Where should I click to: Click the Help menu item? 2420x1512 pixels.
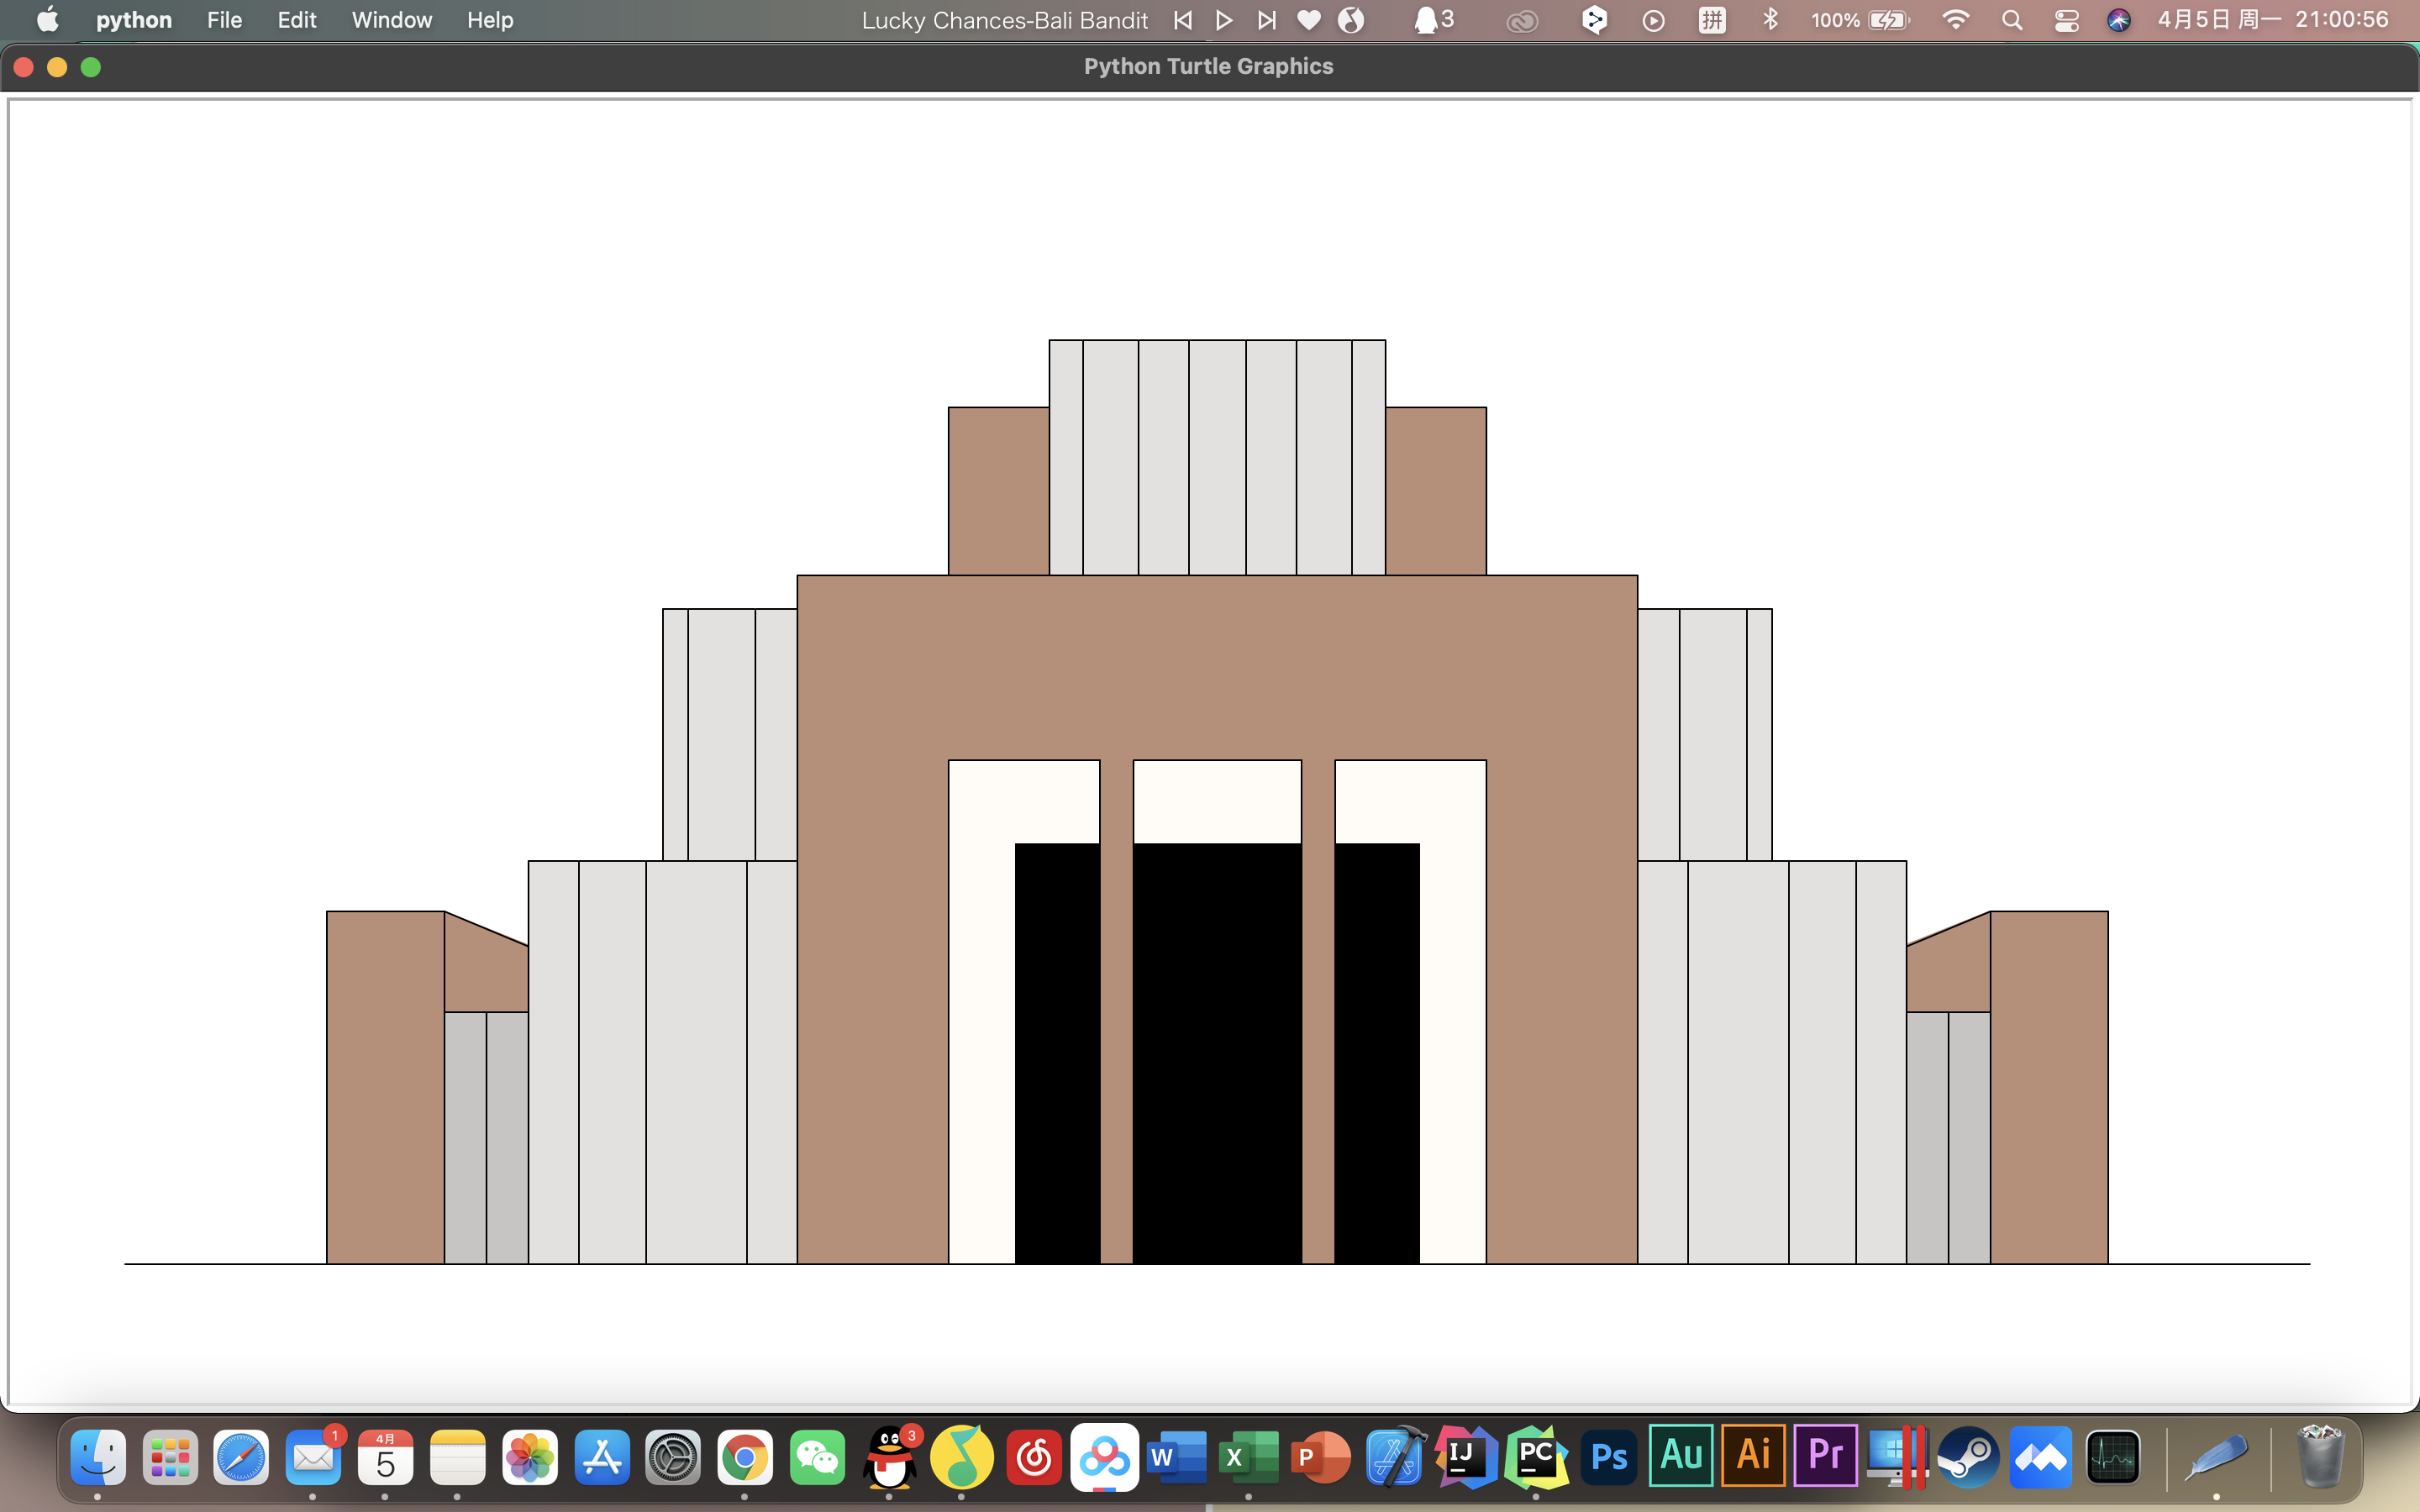(x=490, y=19)
